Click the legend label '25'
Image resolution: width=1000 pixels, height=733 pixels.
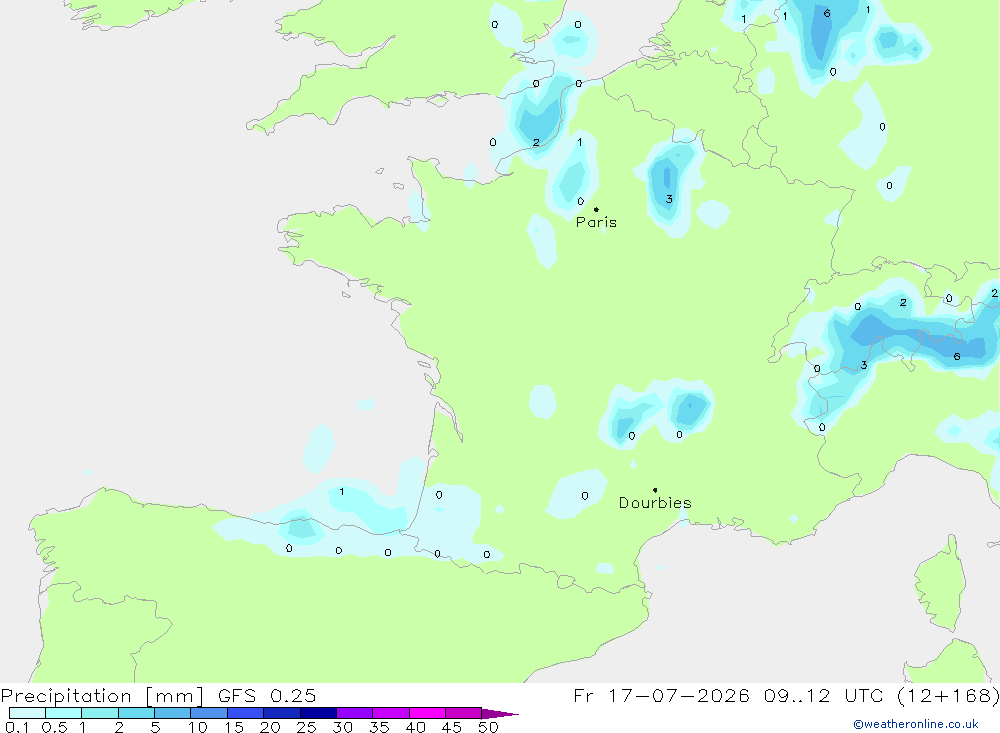[306, 727]
